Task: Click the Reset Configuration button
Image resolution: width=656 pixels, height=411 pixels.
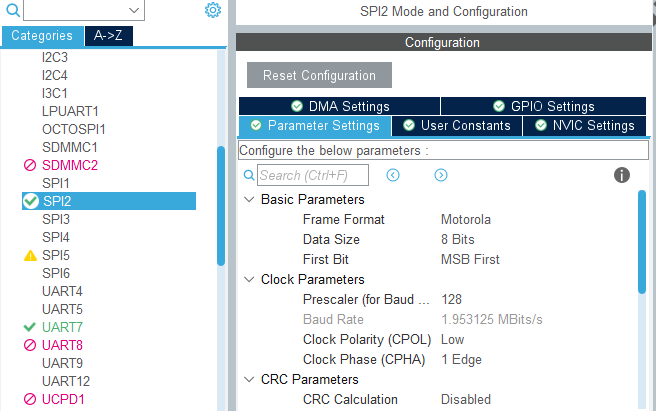Action: point(319,75)
